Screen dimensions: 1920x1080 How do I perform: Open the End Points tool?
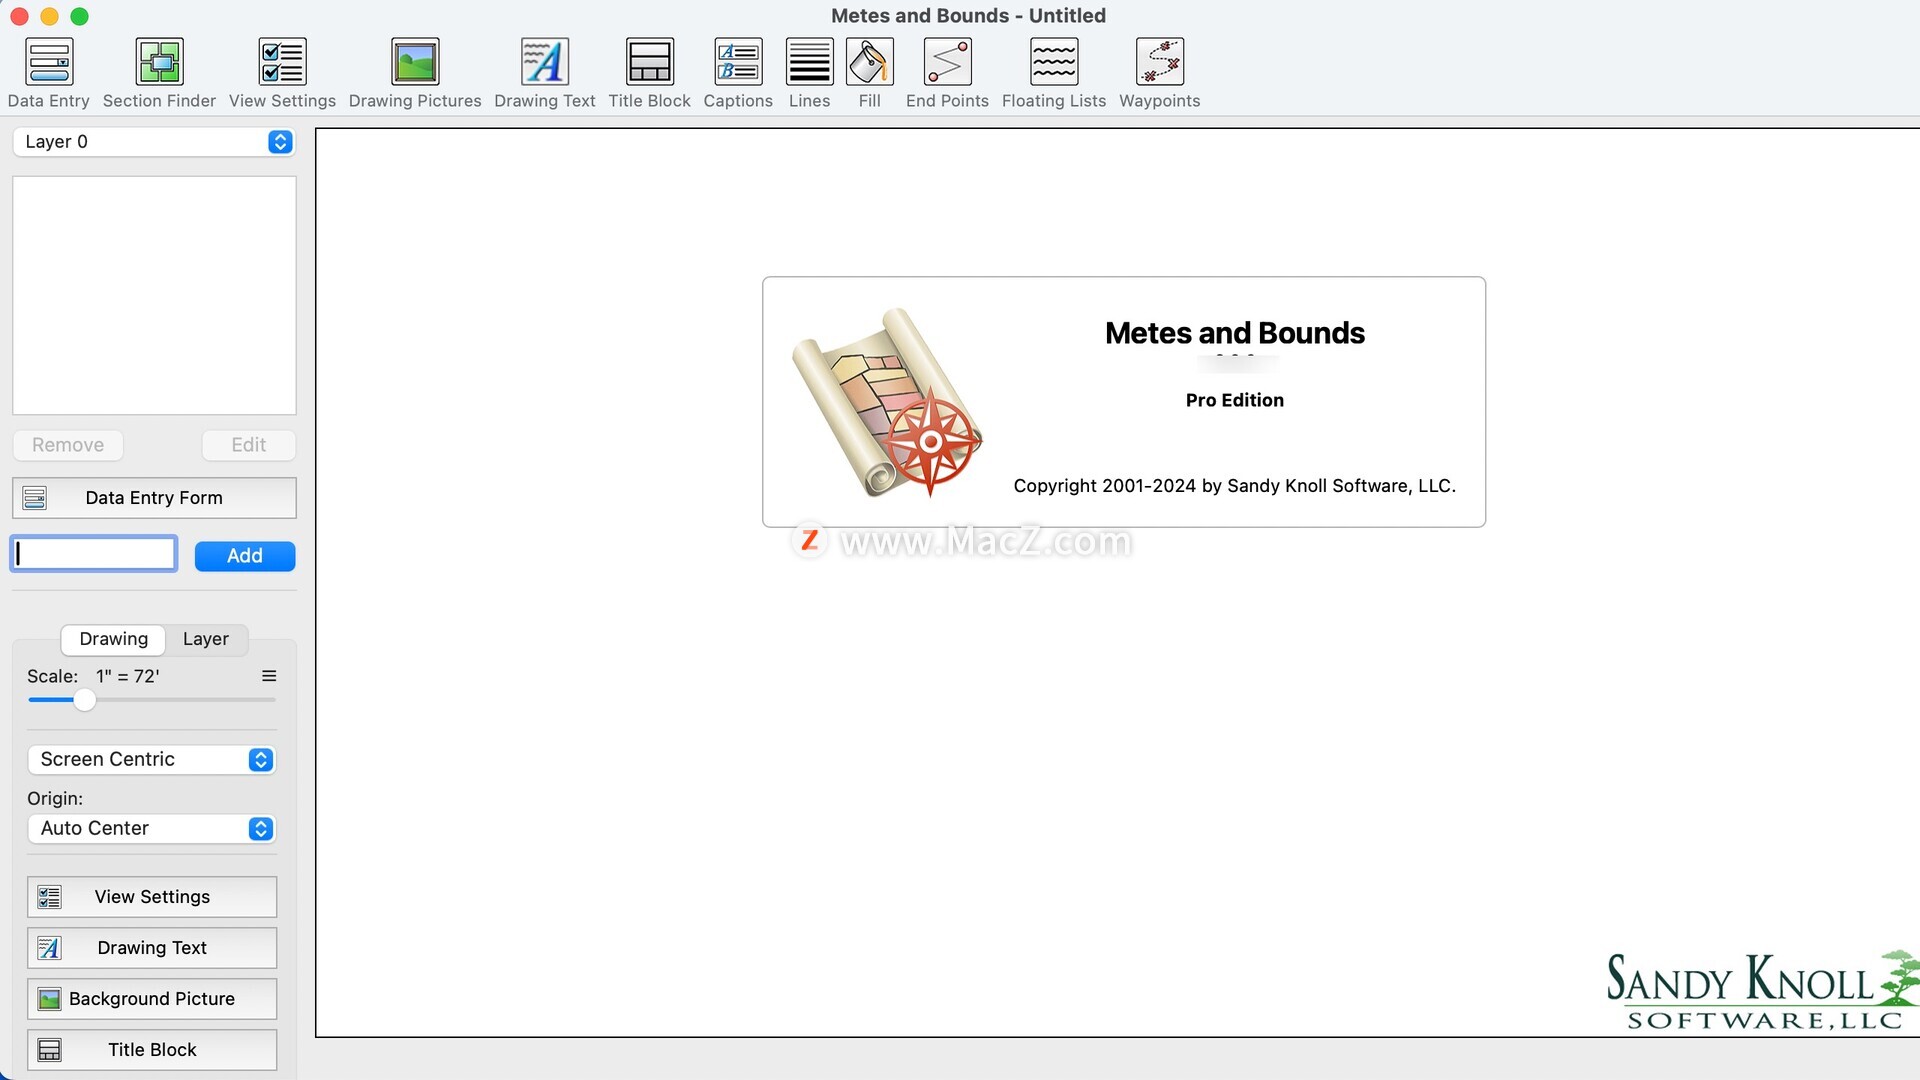point(947,62)
